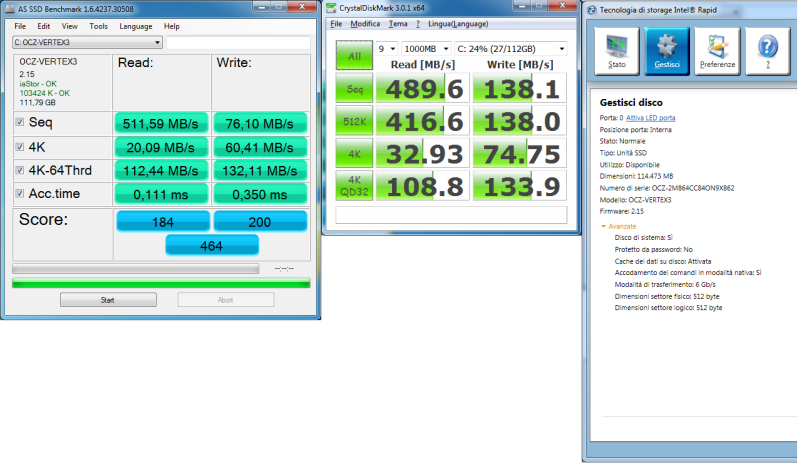The height and width of the screenshot is (463, 799).
Task: Expand the 1000MB test size dropdown
Action: pos(424,48)
